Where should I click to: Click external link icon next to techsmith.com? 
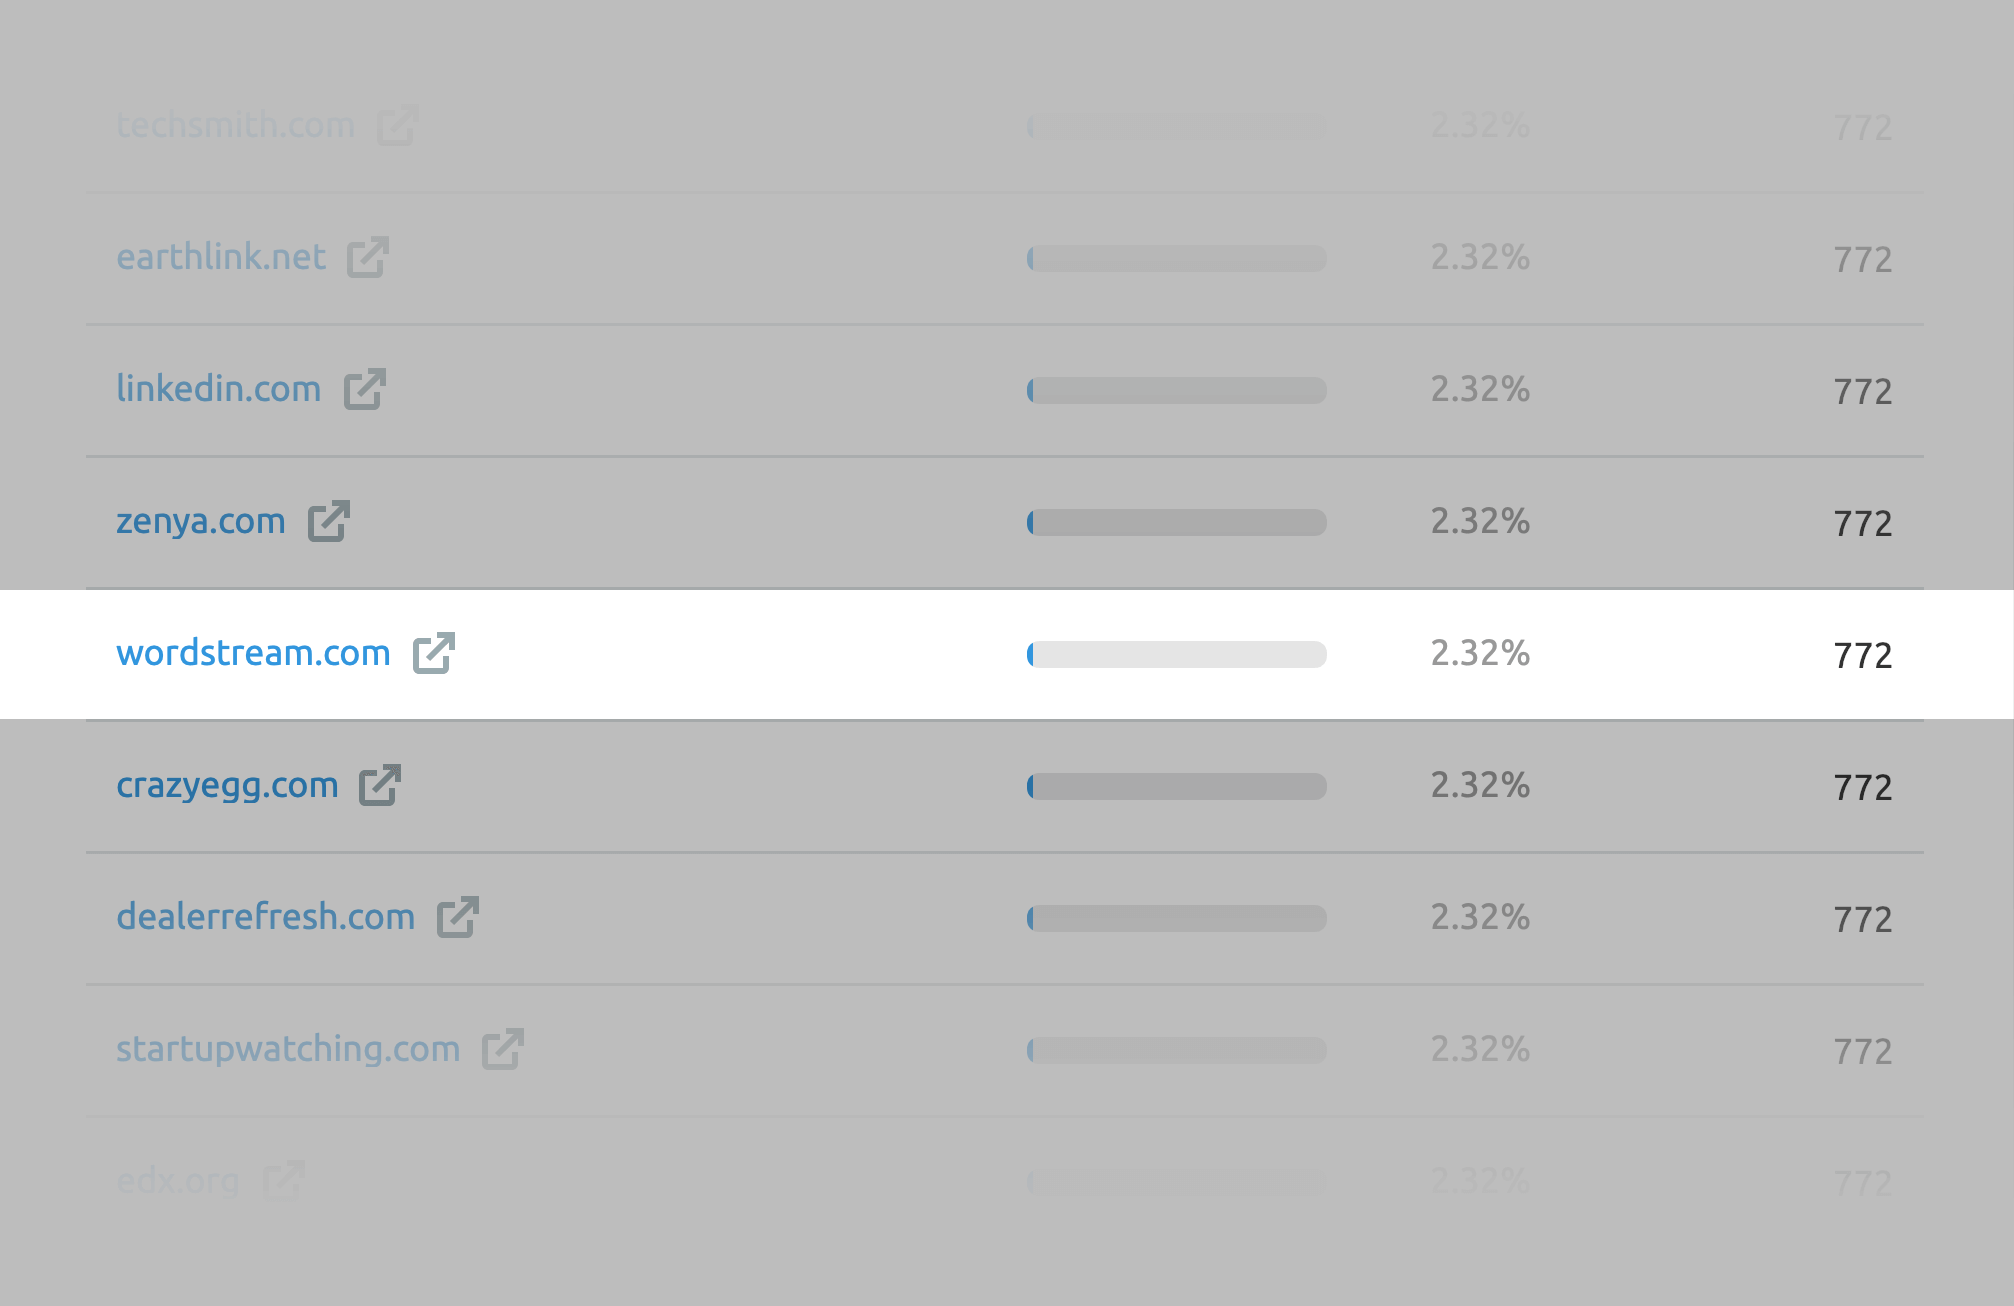pos(396,125)
